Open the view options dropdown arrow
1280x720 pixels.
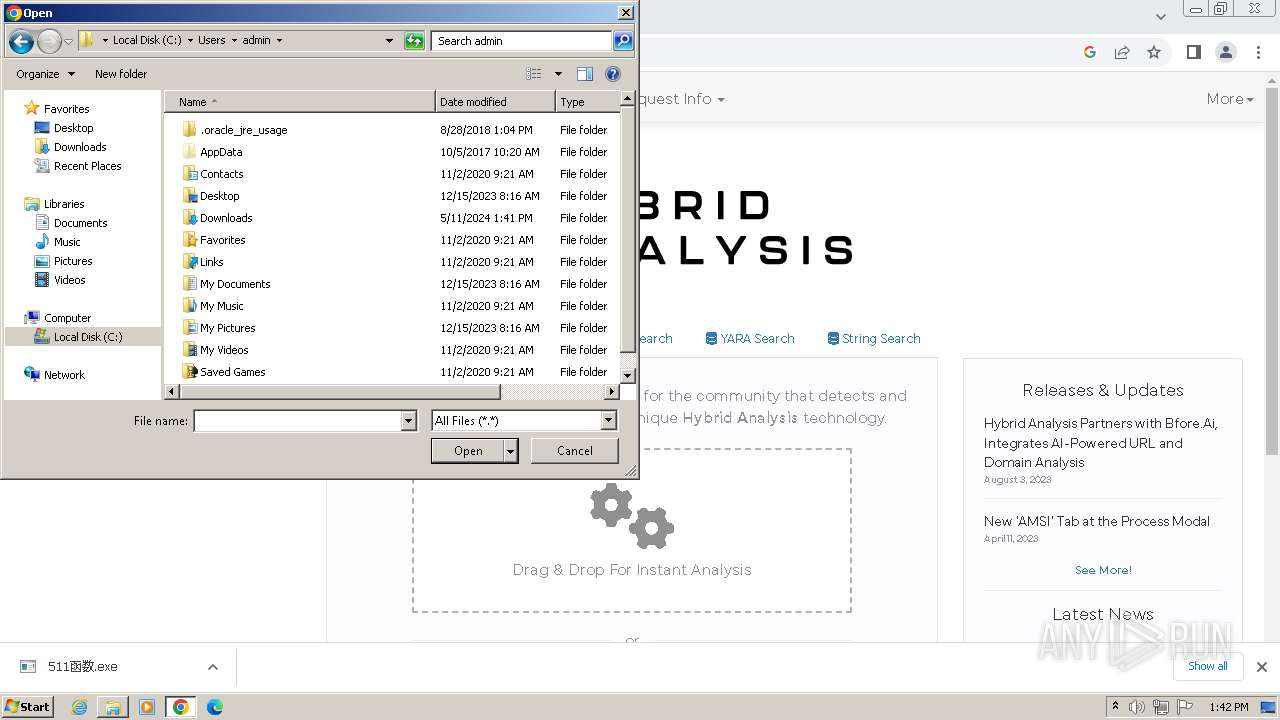coord(558,74)
